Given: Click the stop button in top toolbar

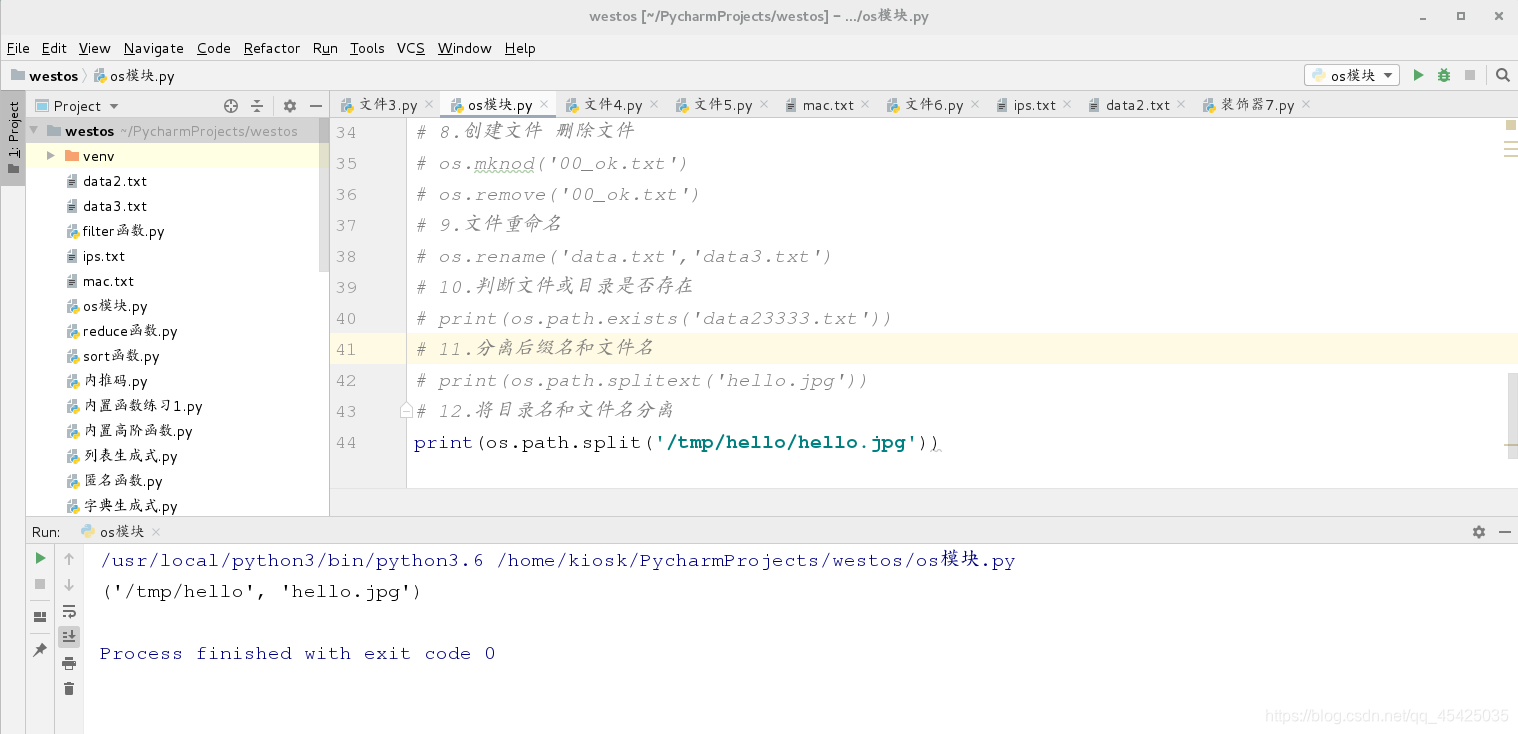Looking at the screenshot, I should 1470,75.
